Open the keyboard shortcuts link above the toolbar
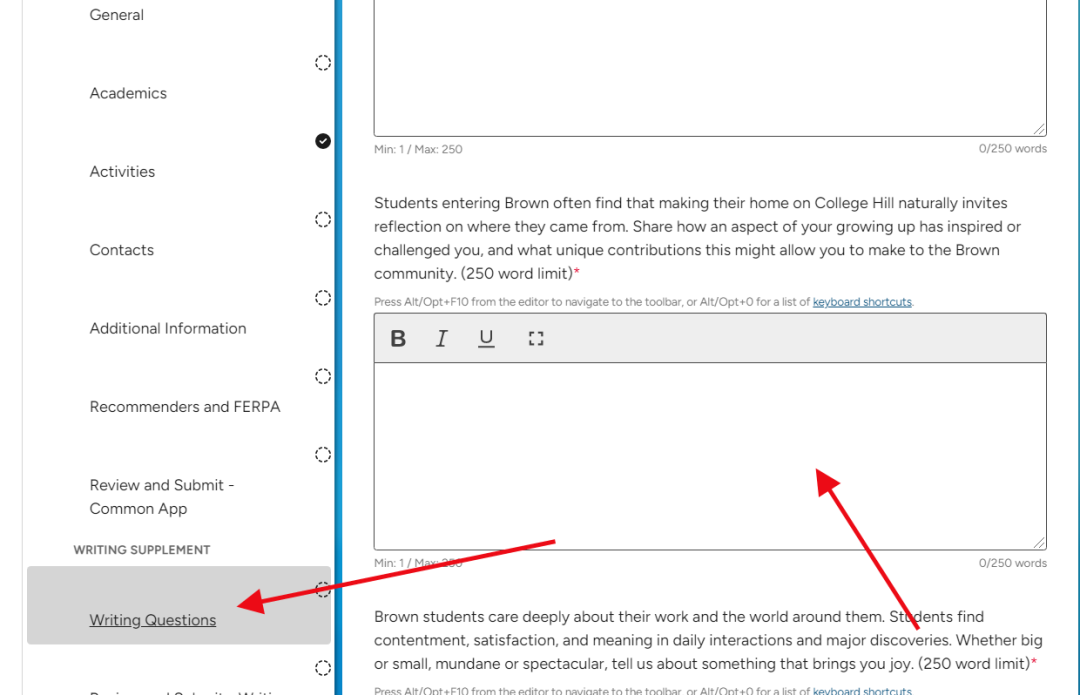The height and width of the screenshot is (695, 1080). point(862,302)
